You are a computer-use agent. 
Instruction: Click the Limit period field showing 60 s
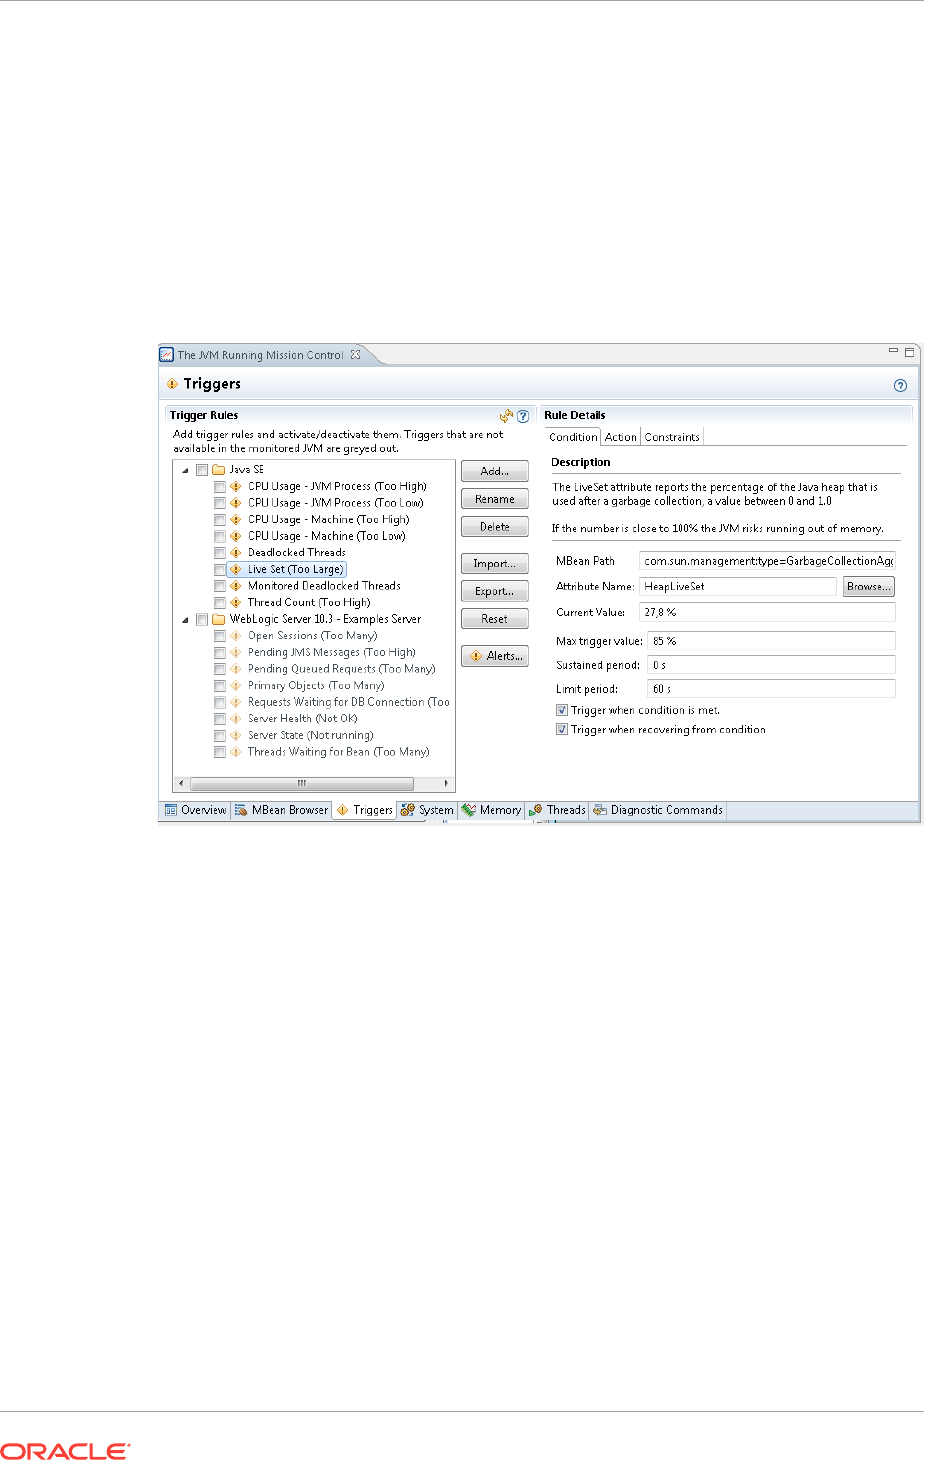point(771,689)
